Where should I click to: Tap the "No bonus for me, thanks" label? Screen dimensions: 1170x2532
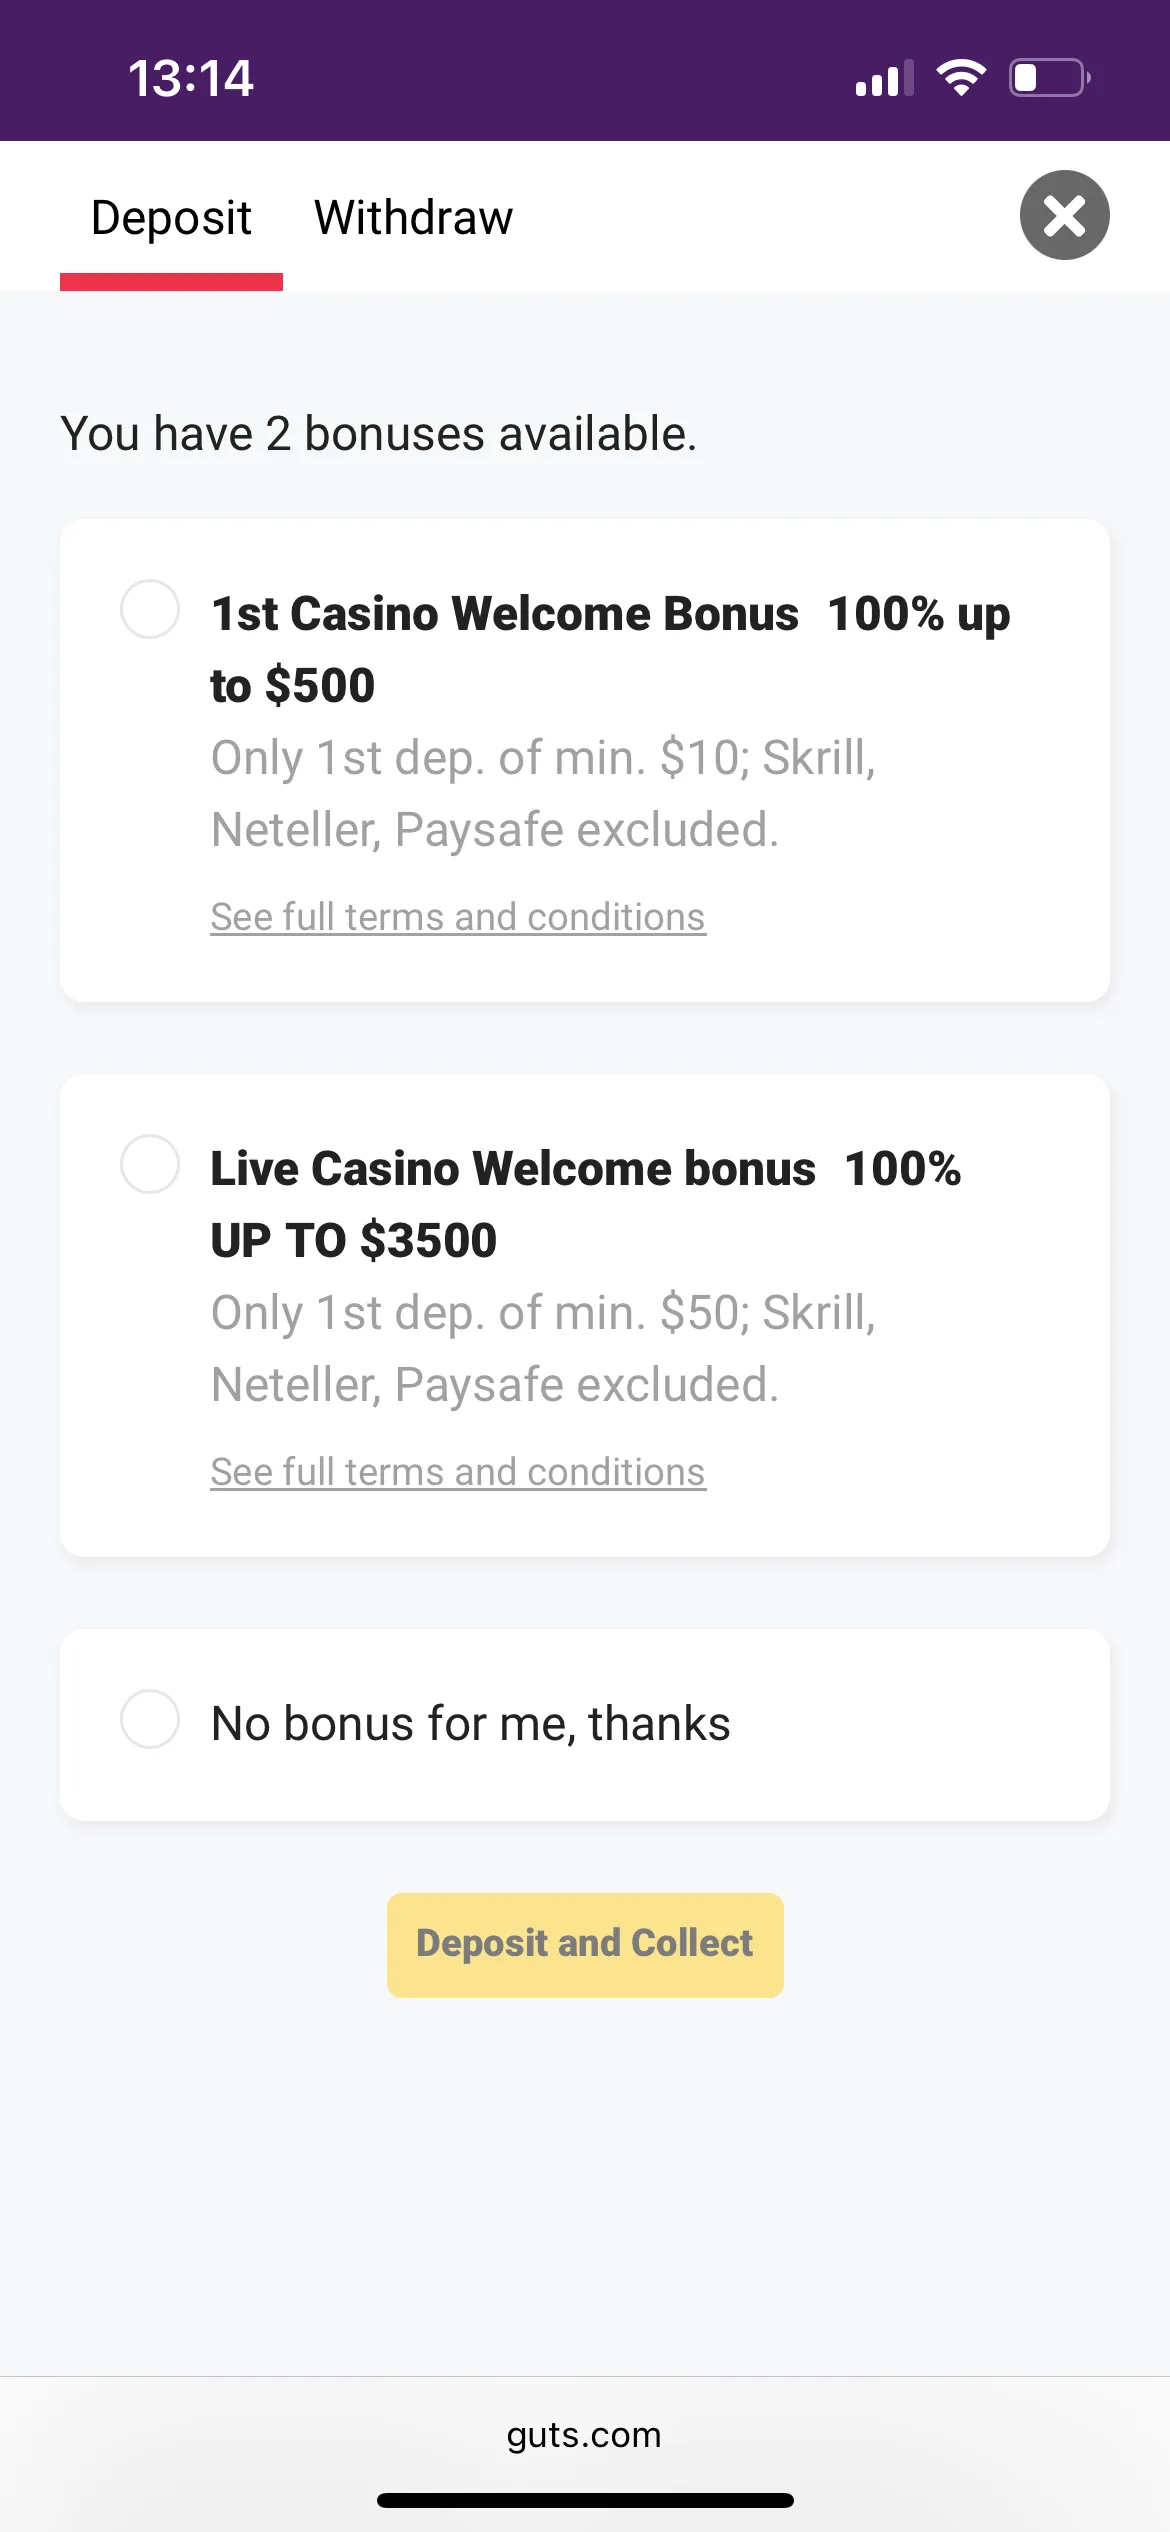tap(470, 1724)
